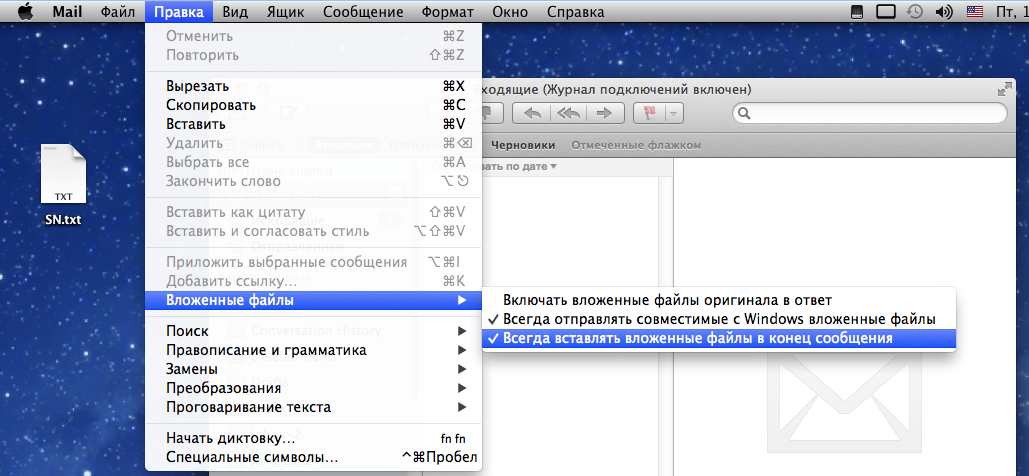The image size is (1029, 476).
Task: Open the Вид menu
Action: (x=234, y=12)
